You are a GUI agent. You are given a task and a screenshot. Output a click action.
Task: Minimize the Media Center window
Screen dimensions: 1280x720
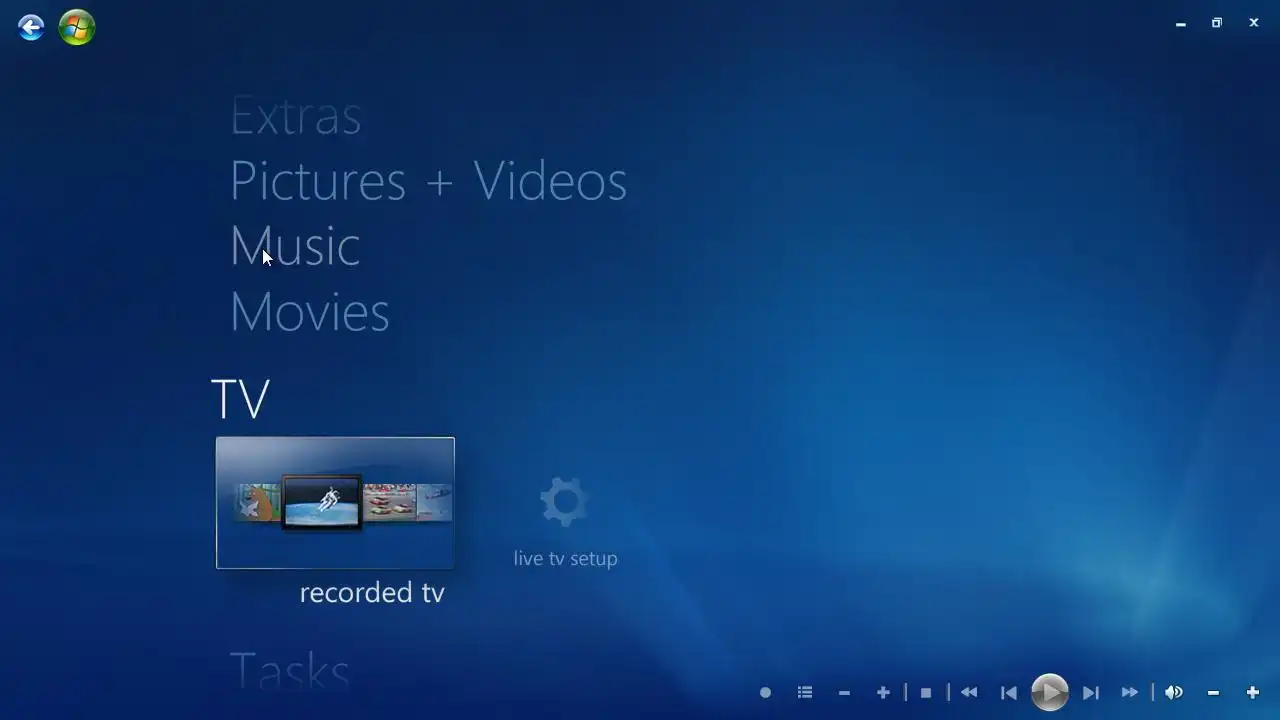[x=1181, y=23]
